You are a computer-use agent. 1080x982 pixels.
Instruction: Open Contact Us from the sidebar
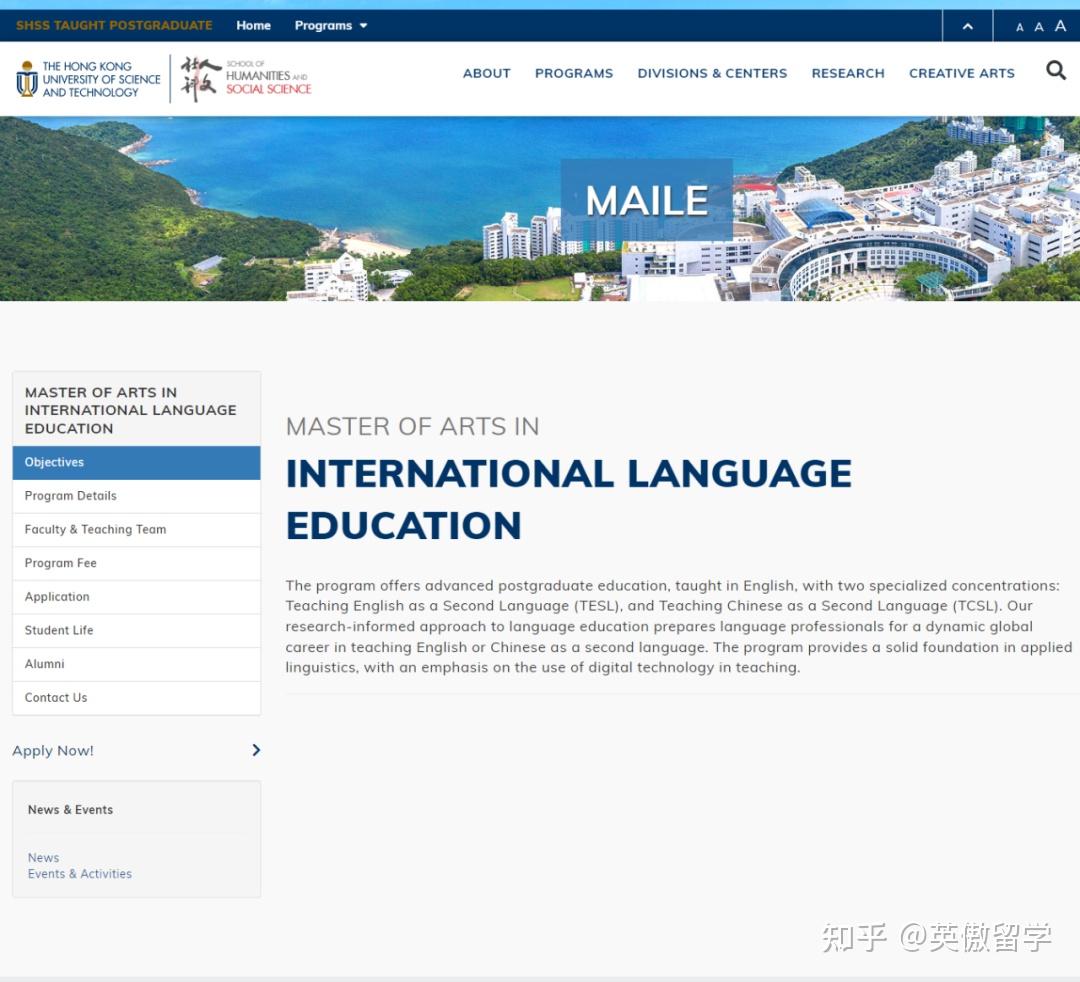(56, 697)
